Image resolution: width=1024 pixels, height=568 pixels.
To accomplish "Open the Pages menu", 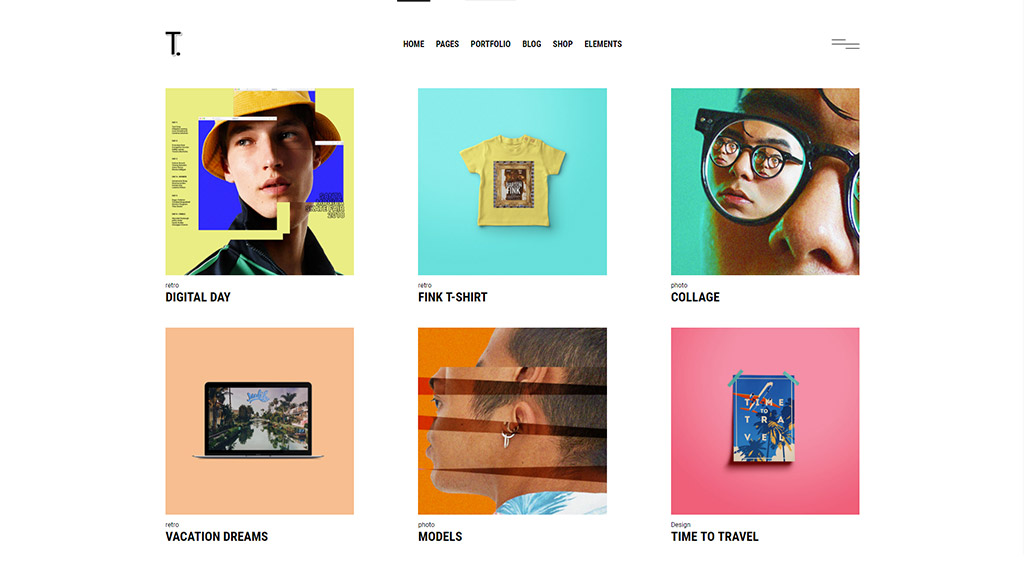I will [447, 44].
